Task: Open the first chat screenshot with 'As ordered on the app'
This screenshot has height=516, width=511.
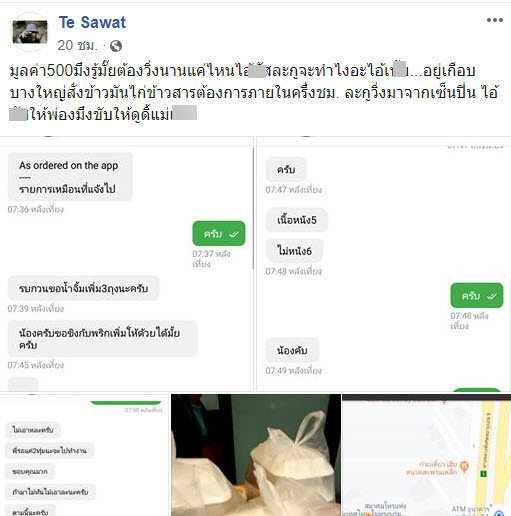Action: [127, 264]
